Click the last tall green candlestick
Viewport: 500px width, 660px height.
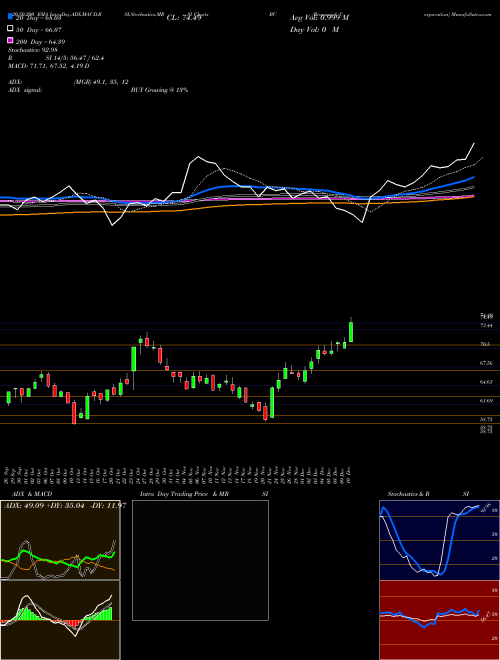(x=351, y=332)
